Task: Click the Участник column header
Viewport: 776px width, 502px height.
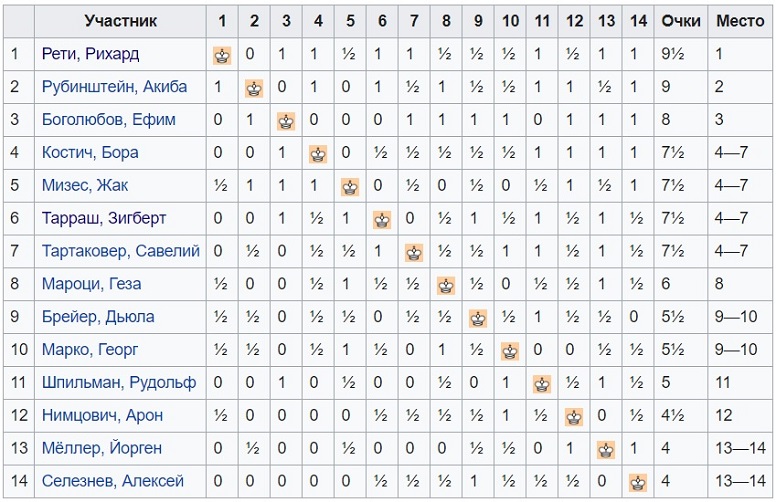Action: tap(120, 21)
